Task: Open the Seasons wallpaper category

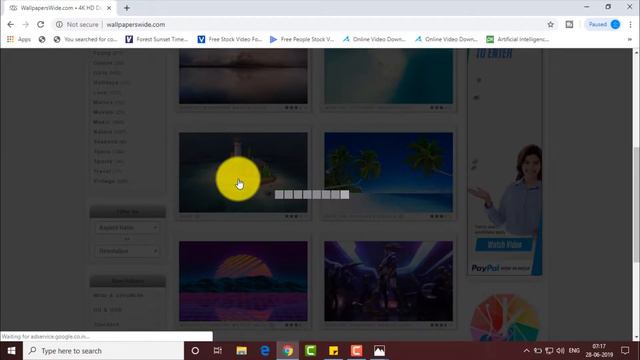Action: click(x=110, y=142)
